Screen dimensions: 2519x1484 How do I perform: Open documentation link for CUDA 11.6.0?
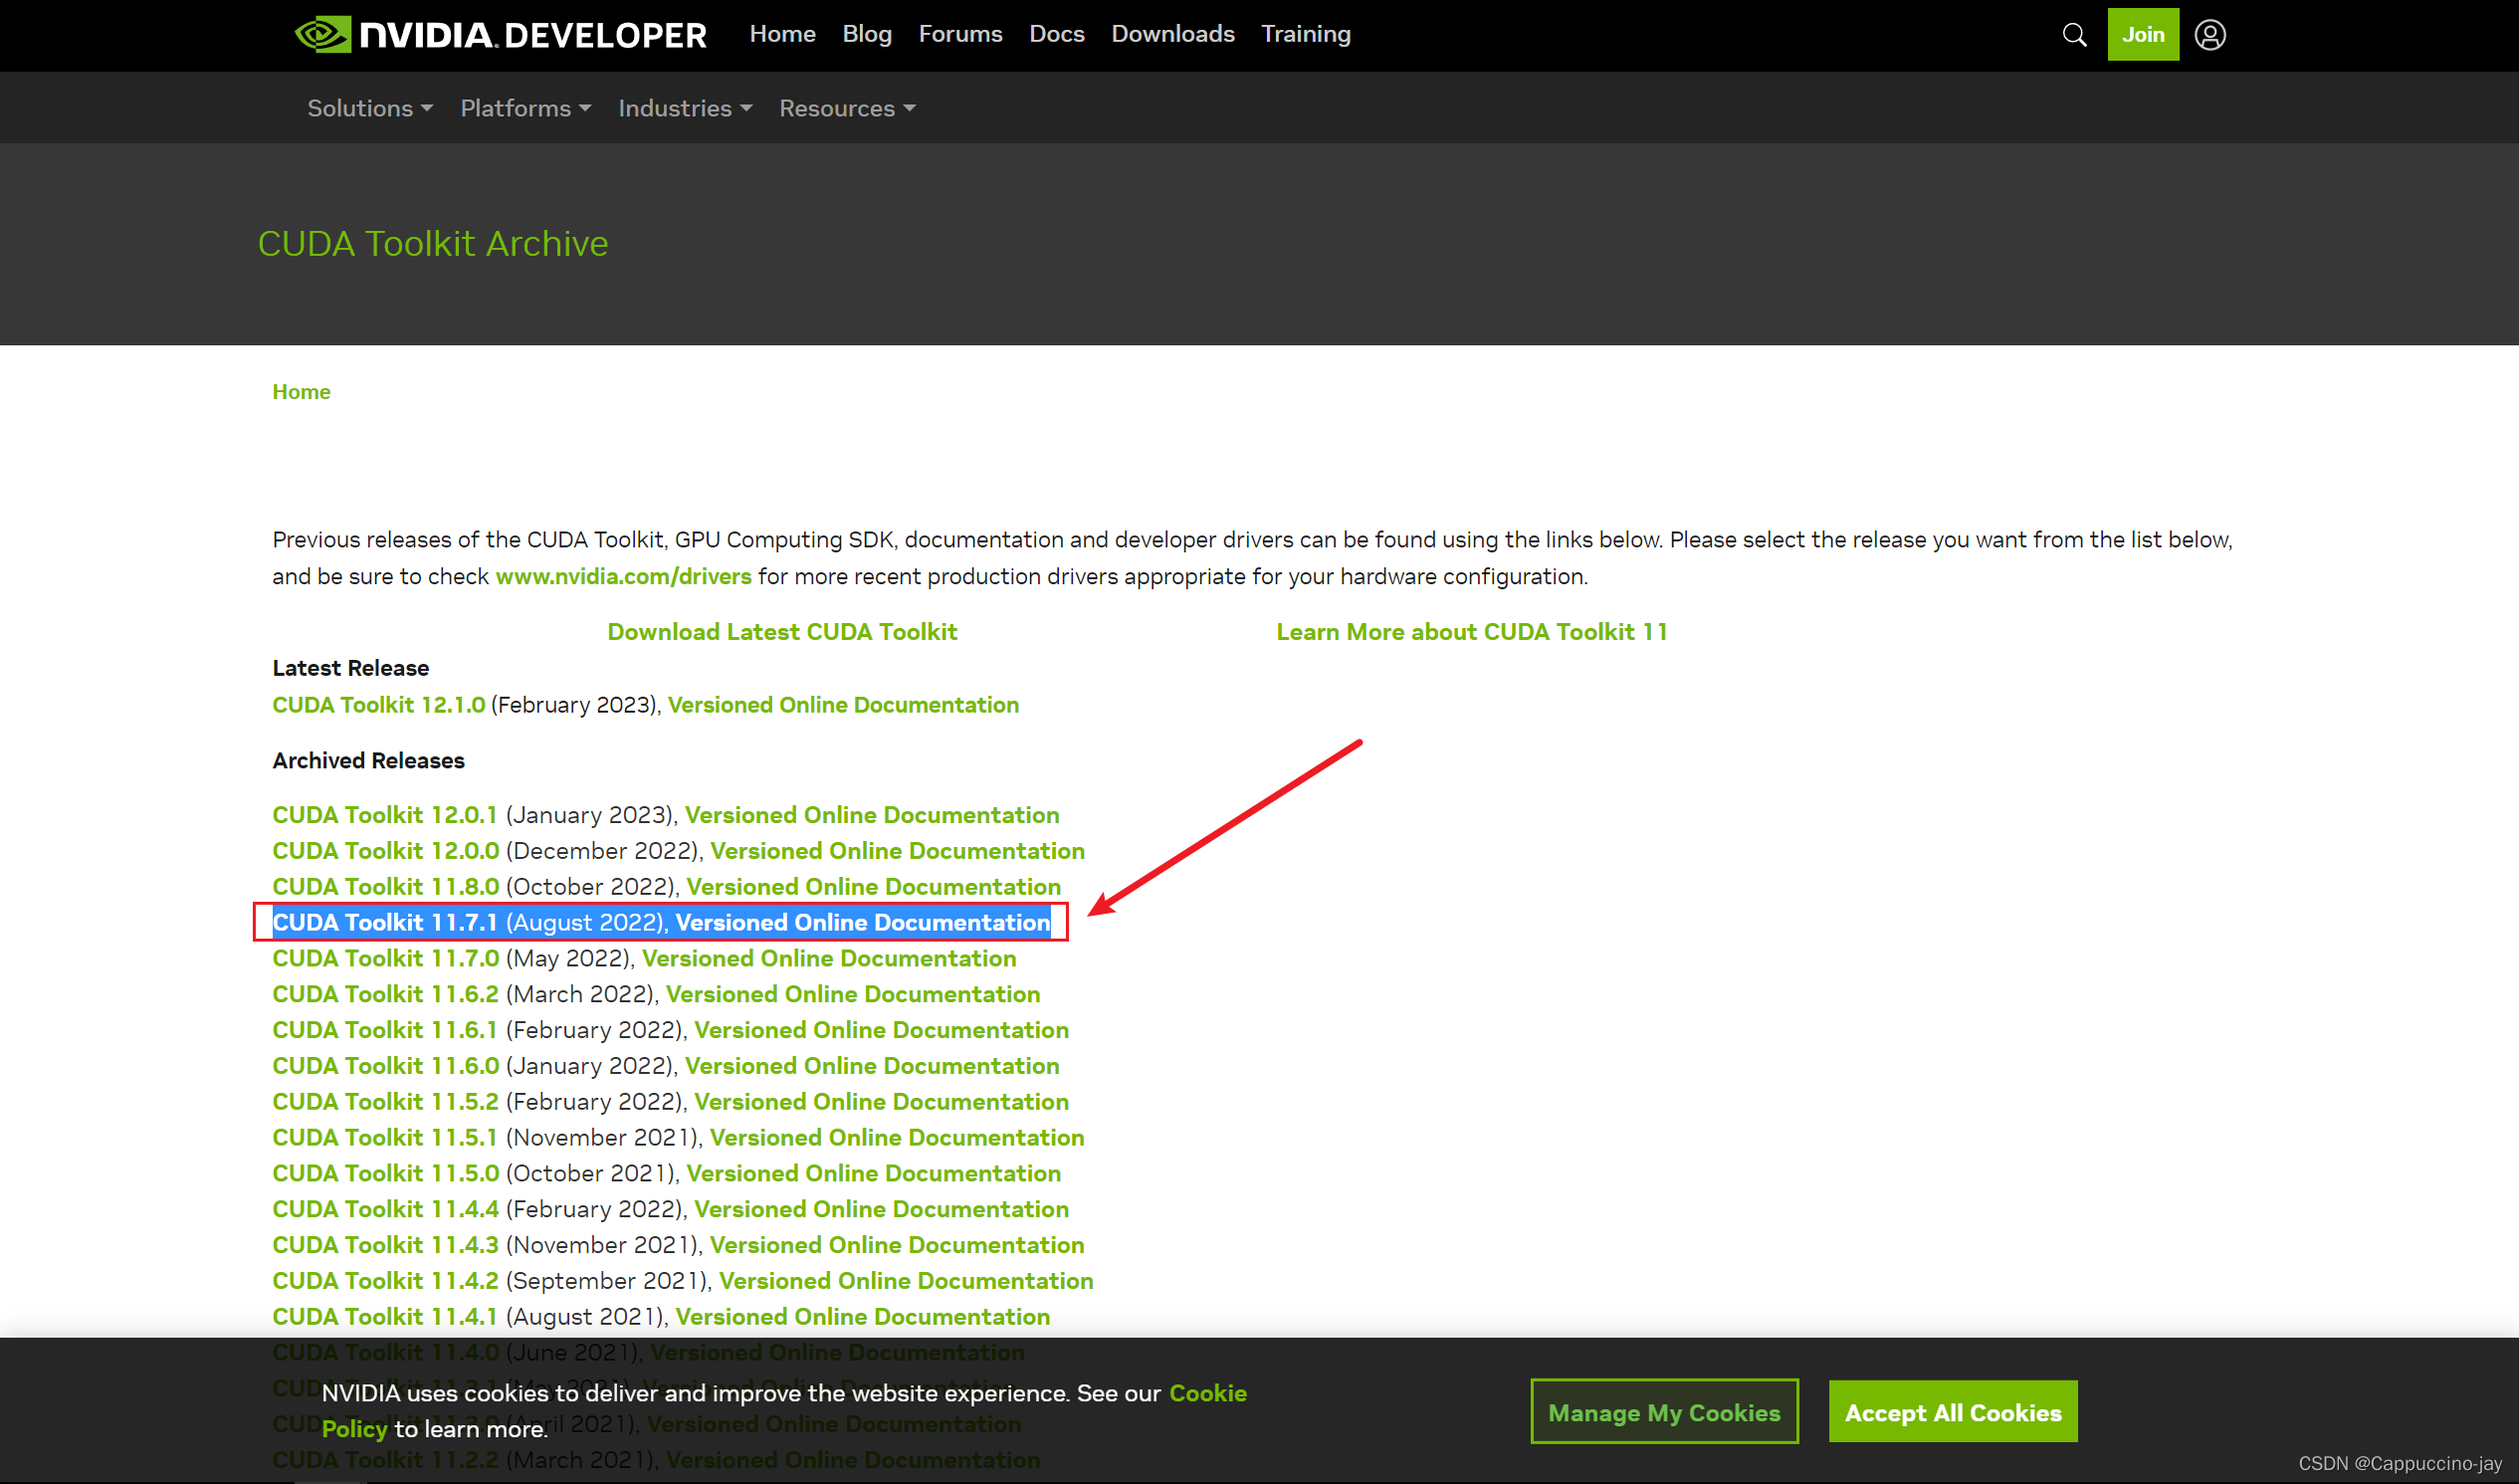click(871, 1067)
